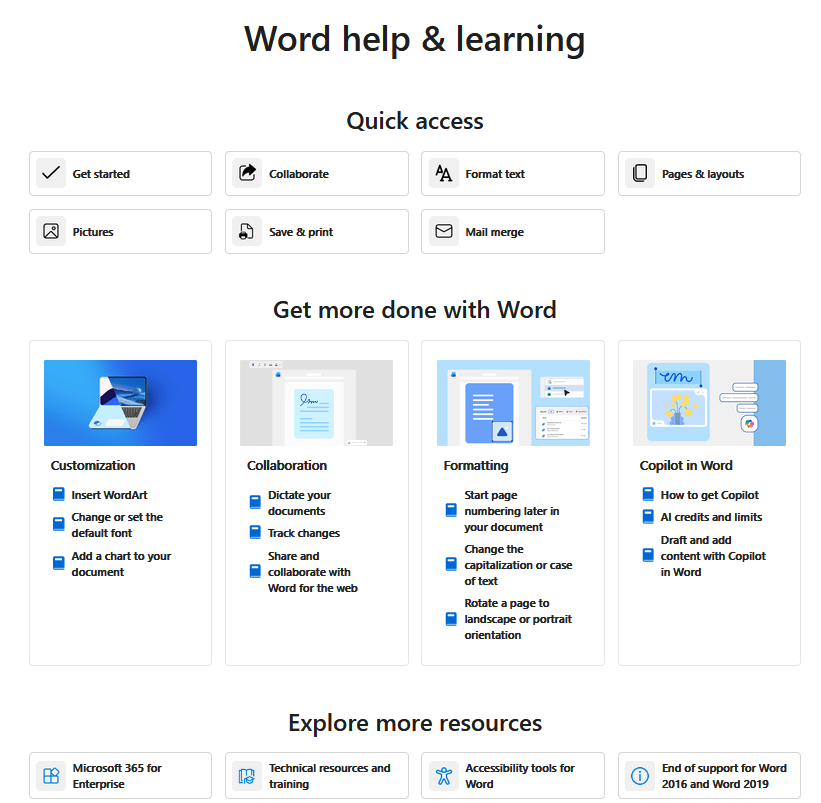Click the share arrow icon on Collaborate

pos(247,173)
